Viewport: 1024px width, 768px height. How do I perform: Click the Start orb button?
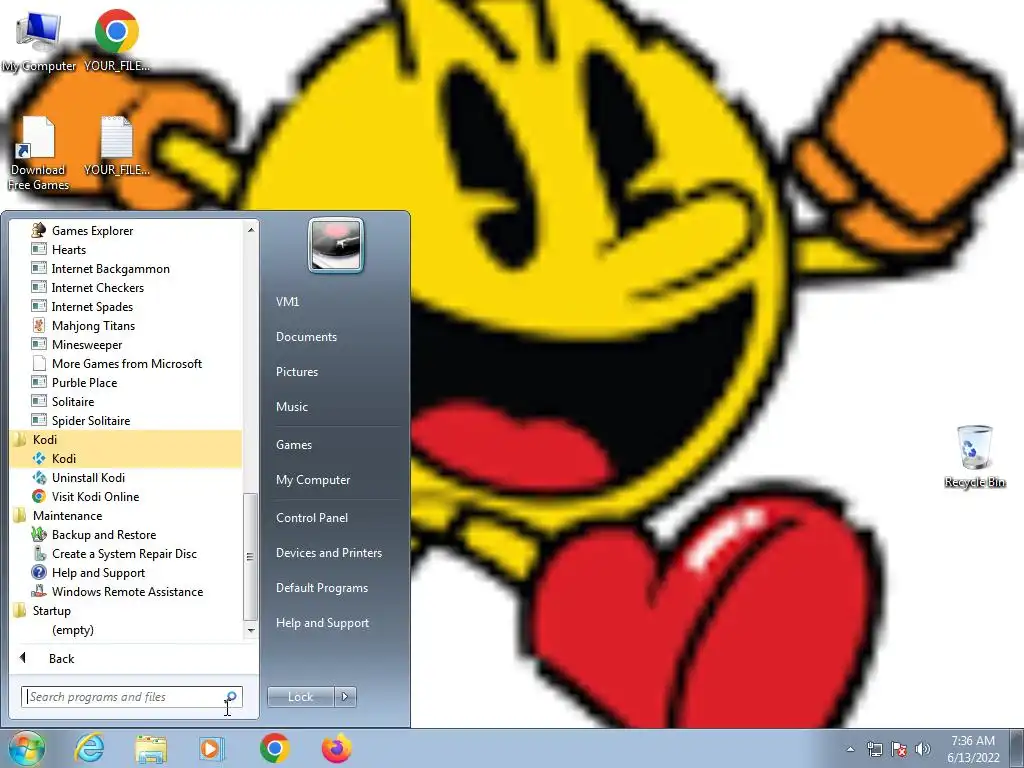click(26, 748)
